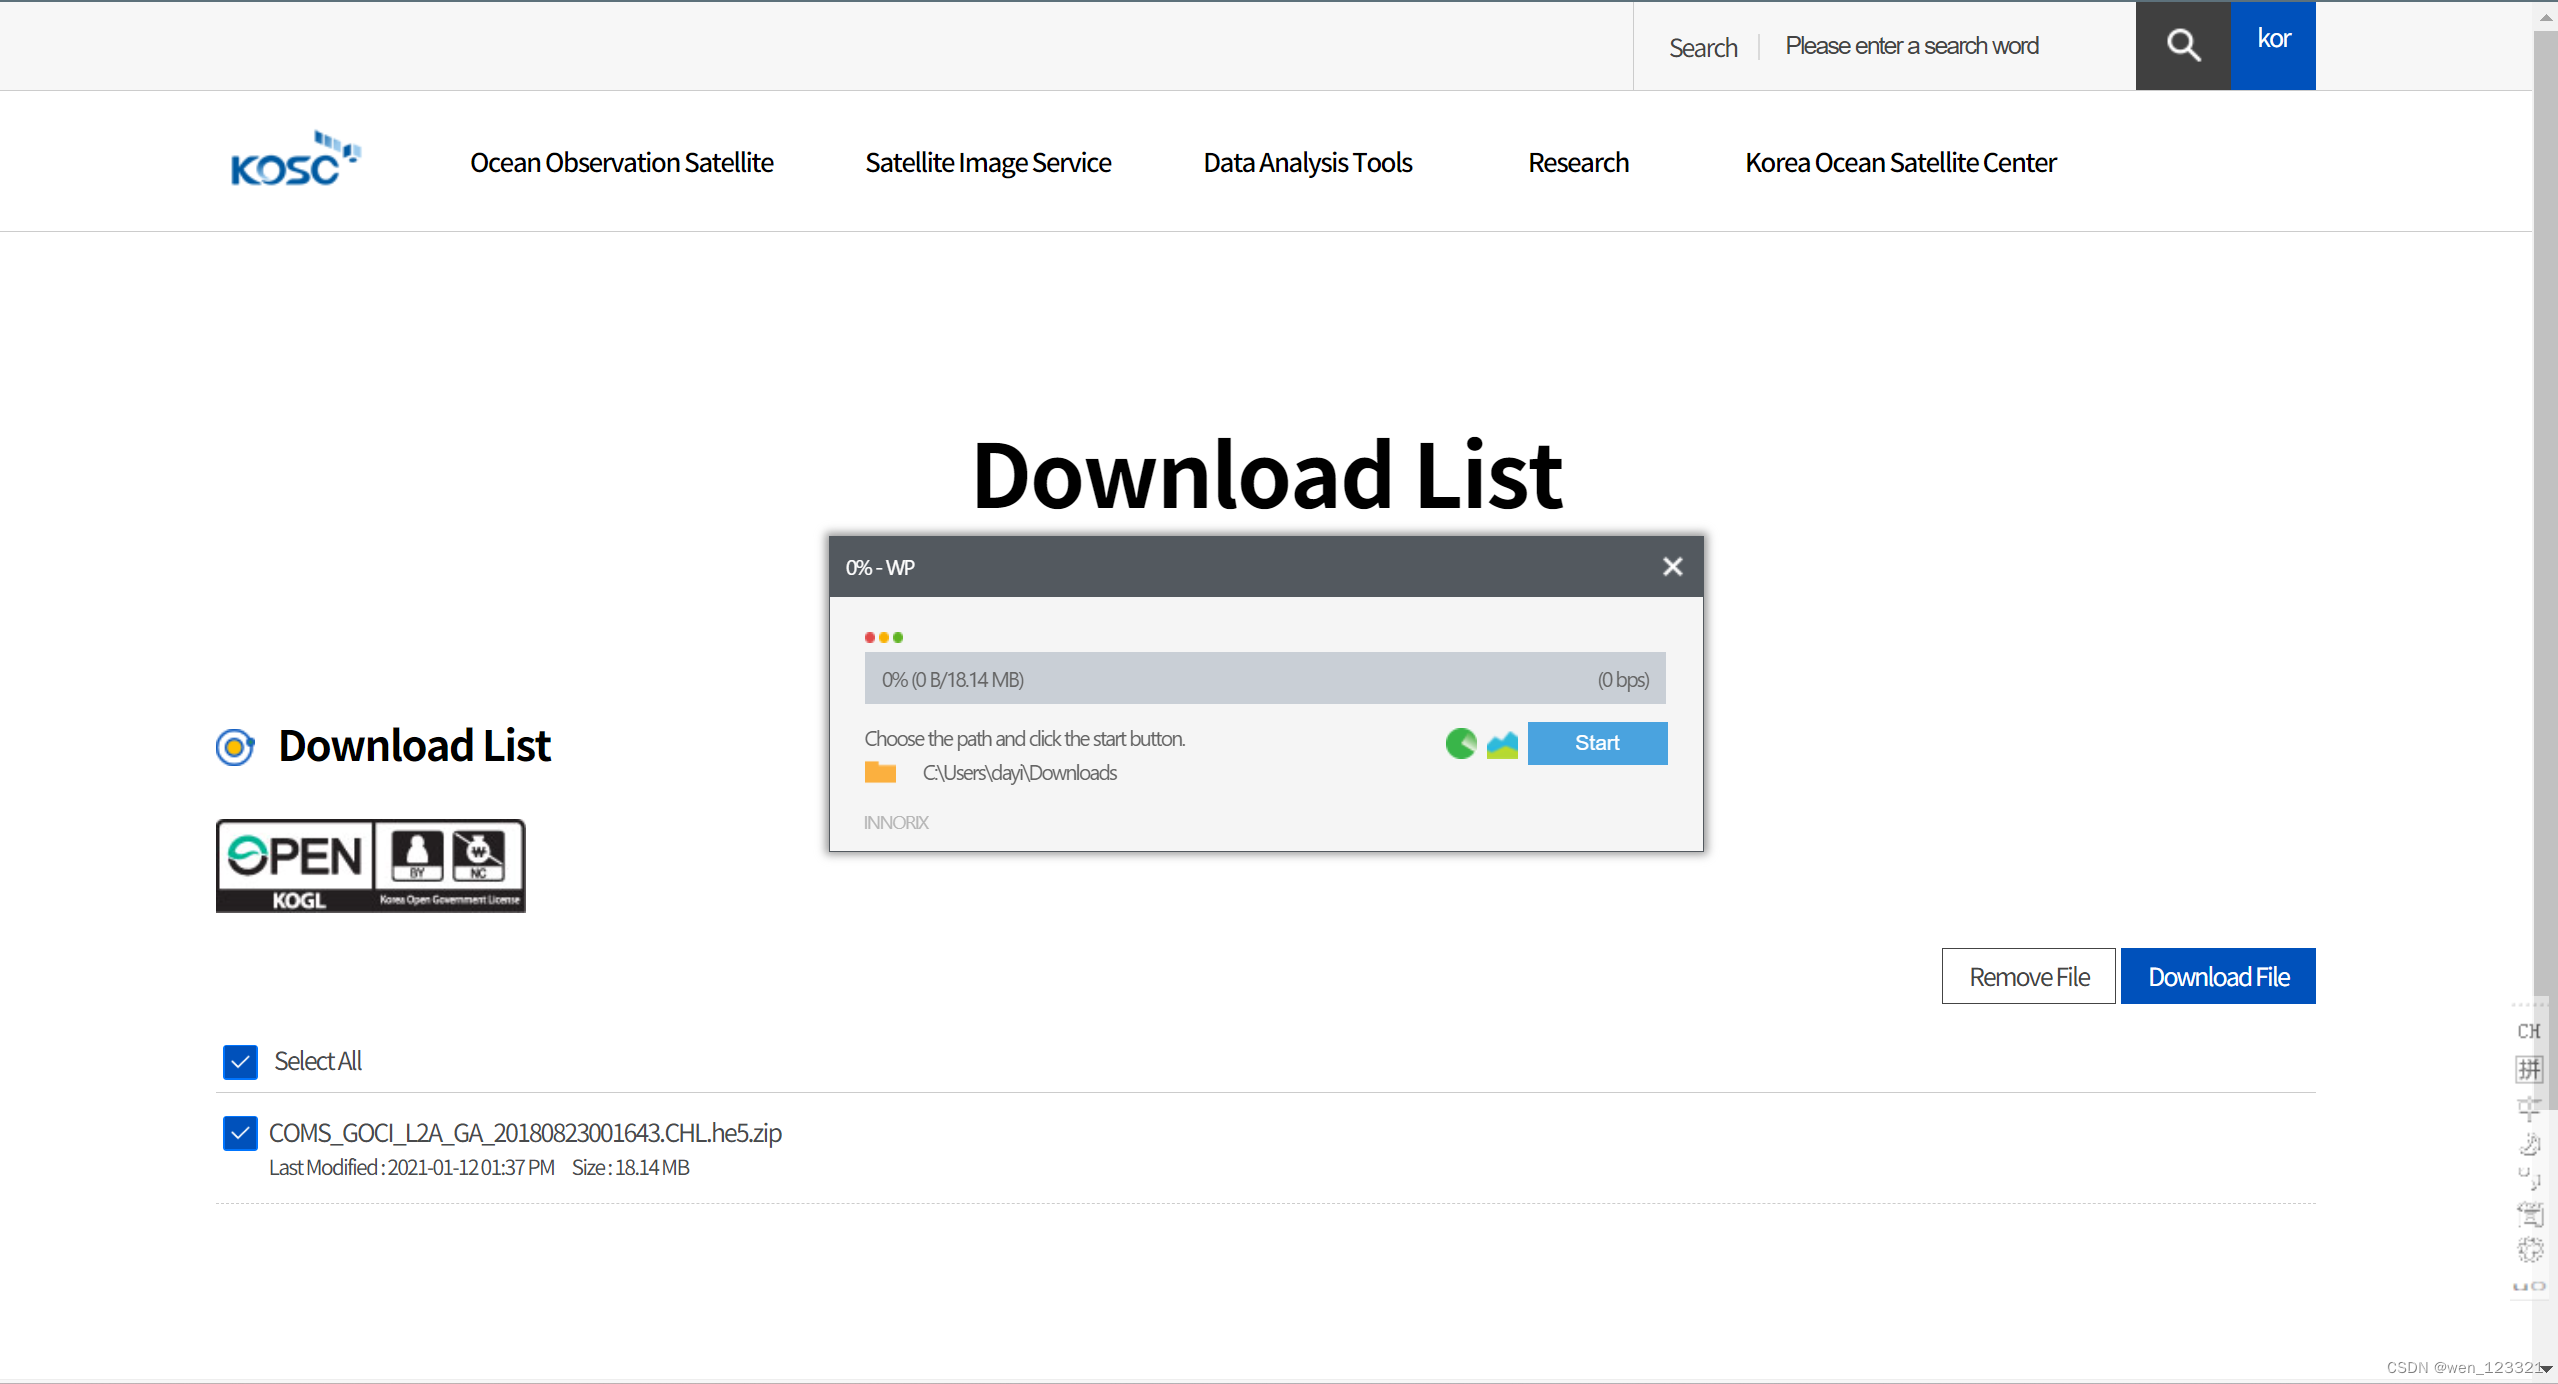Click the Start download button

click(x=1597, y=743)
